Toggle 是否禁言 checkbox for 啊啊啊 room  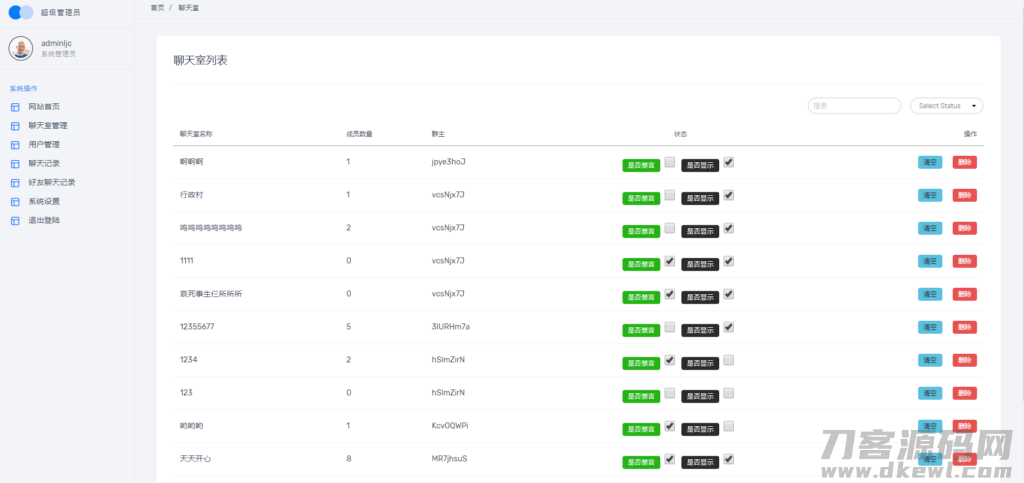(669, 163)
